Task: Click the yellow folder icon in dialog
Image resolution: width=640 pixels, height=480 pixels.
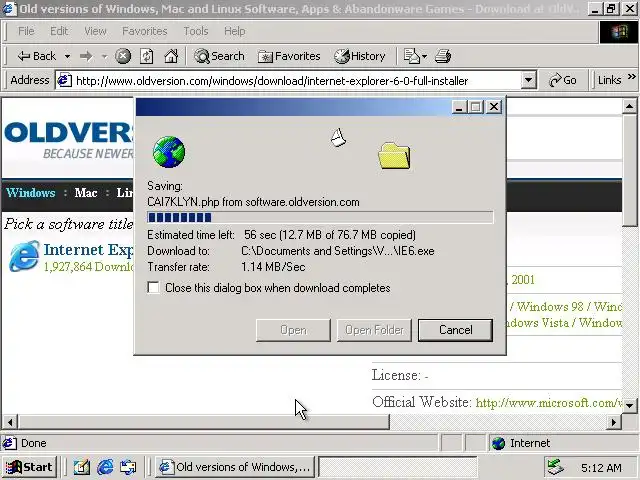Action: tap(394, 156)
